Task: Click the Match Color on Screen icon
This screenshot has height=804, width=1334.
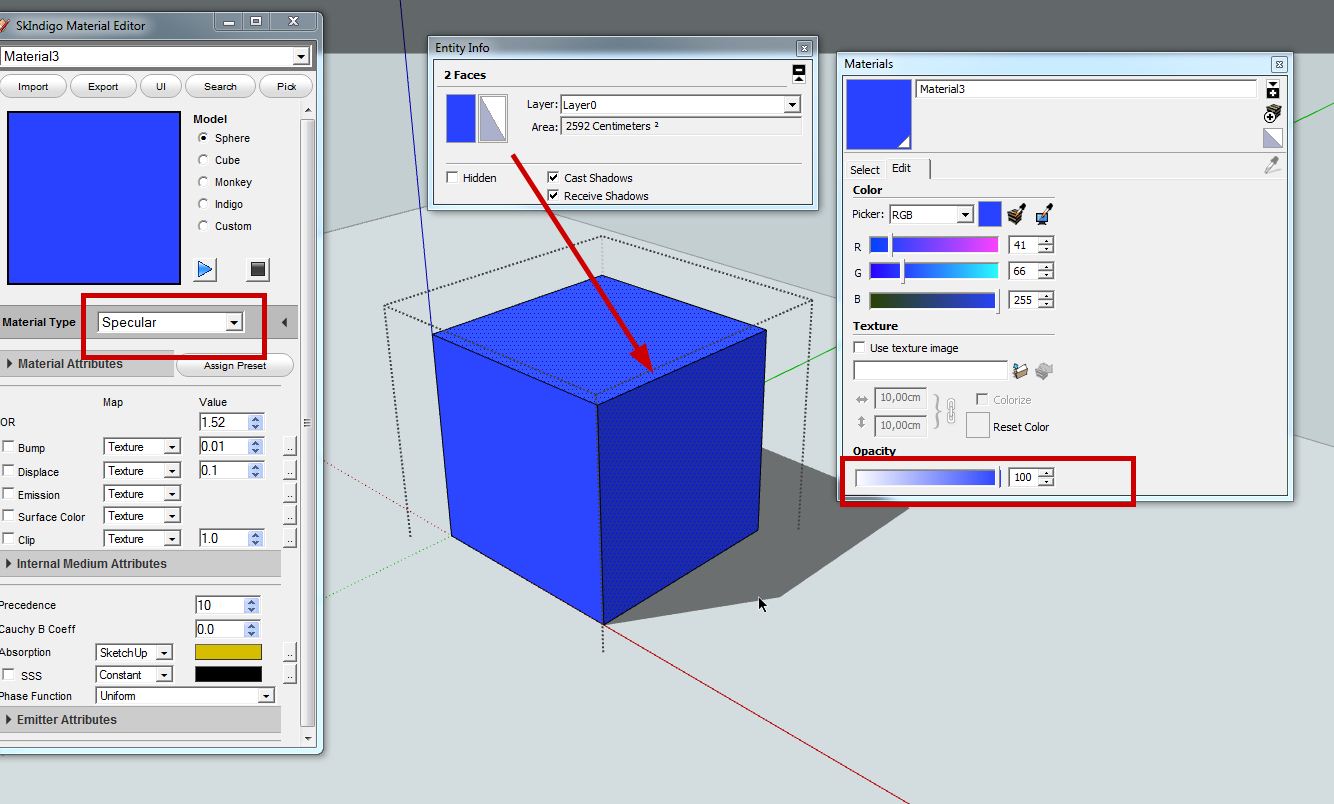Action: (x=1044, y=214)
